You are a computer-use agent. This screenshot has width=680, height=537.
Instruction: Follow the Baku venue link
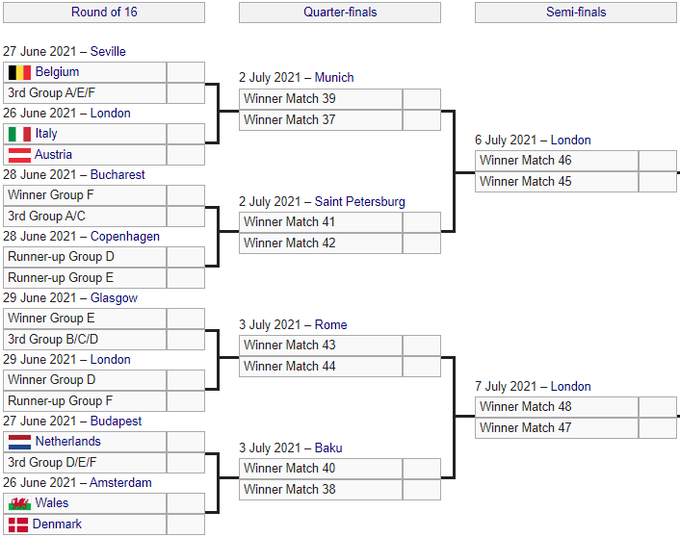[328, 447]
